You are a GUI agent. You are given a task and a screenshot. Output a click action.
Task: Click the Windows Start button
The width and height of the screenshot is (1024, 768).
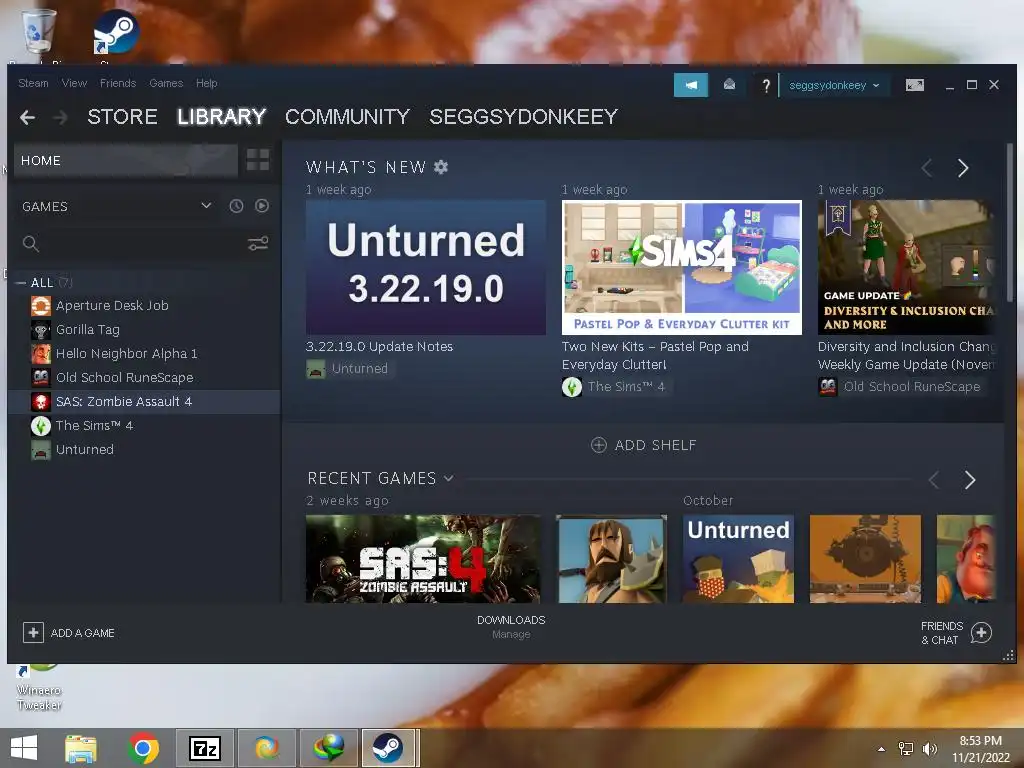[x=24, y=748]
